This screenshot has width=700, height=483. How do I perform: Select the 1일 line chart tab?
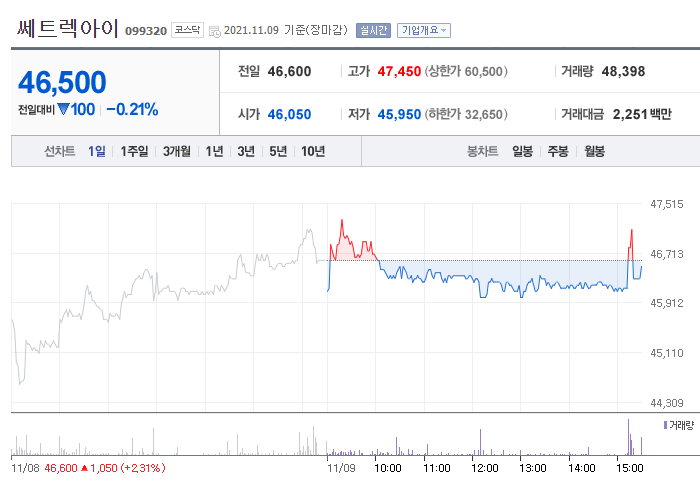coord(96,151)
